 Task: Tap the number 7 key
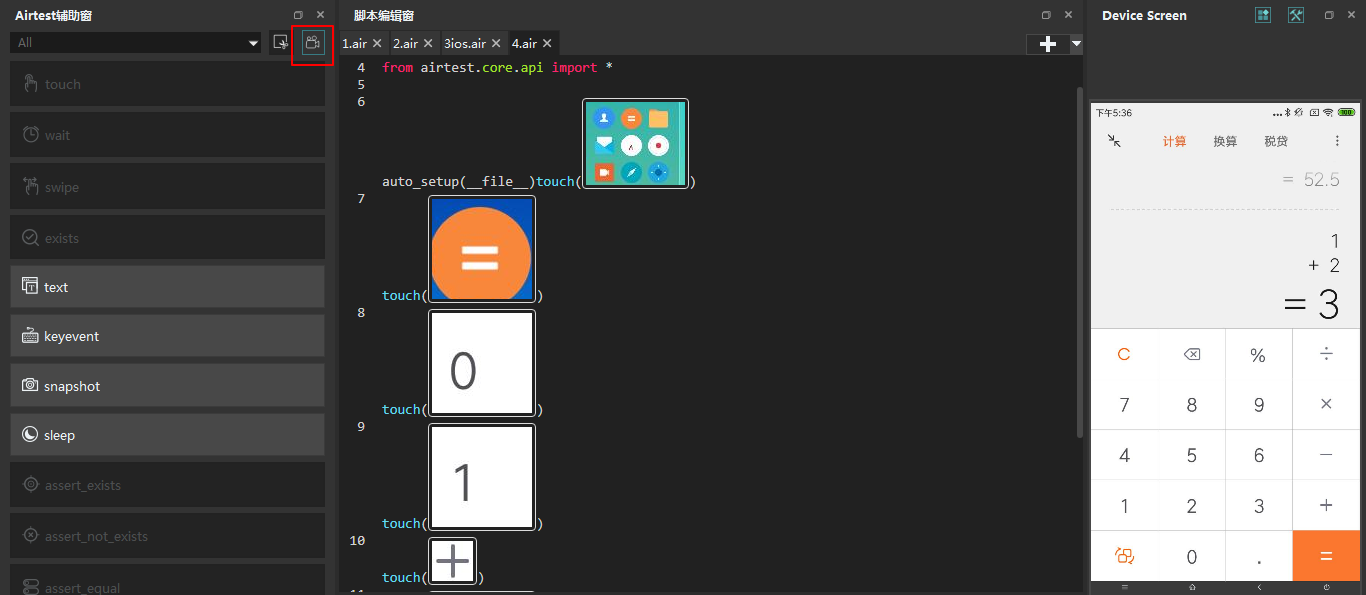pos(1124,404)
